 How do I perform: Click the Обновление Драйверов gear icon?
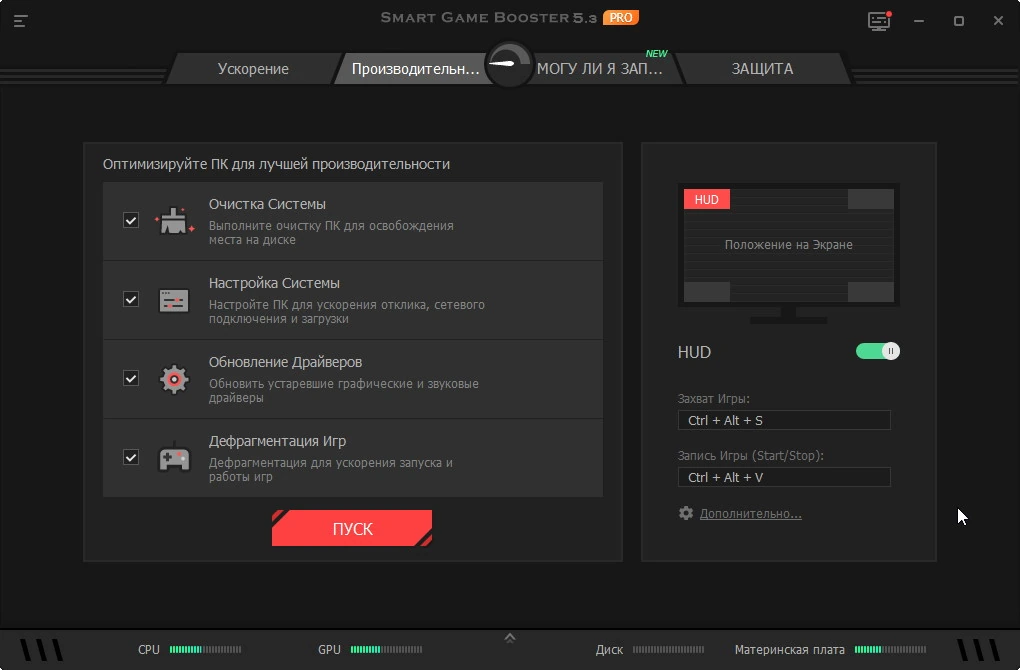click(174, 379)
